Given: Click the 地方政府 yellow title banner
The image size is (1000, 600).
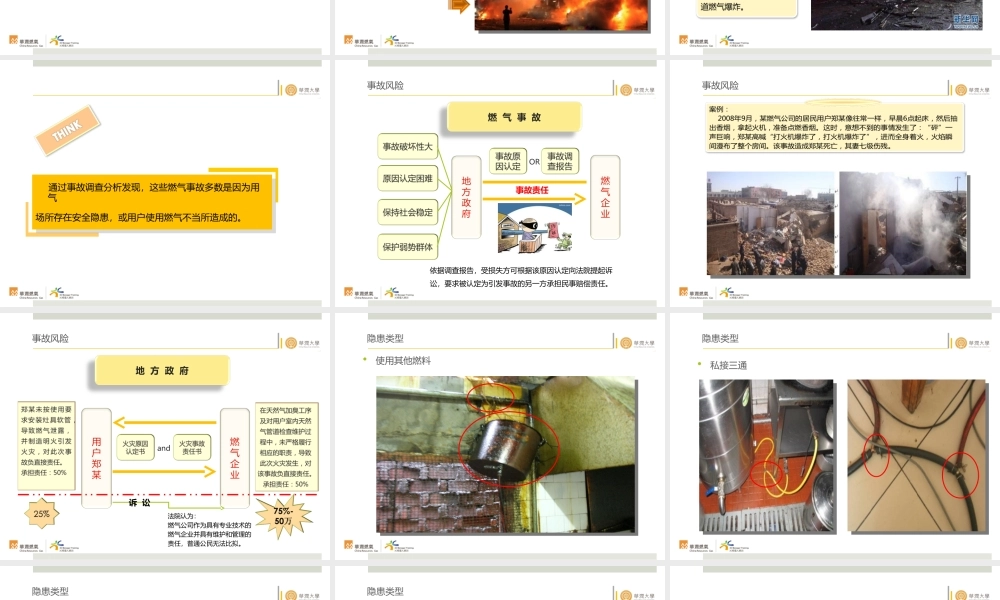Looking at the screenshot, I should (x=160, y=370).
